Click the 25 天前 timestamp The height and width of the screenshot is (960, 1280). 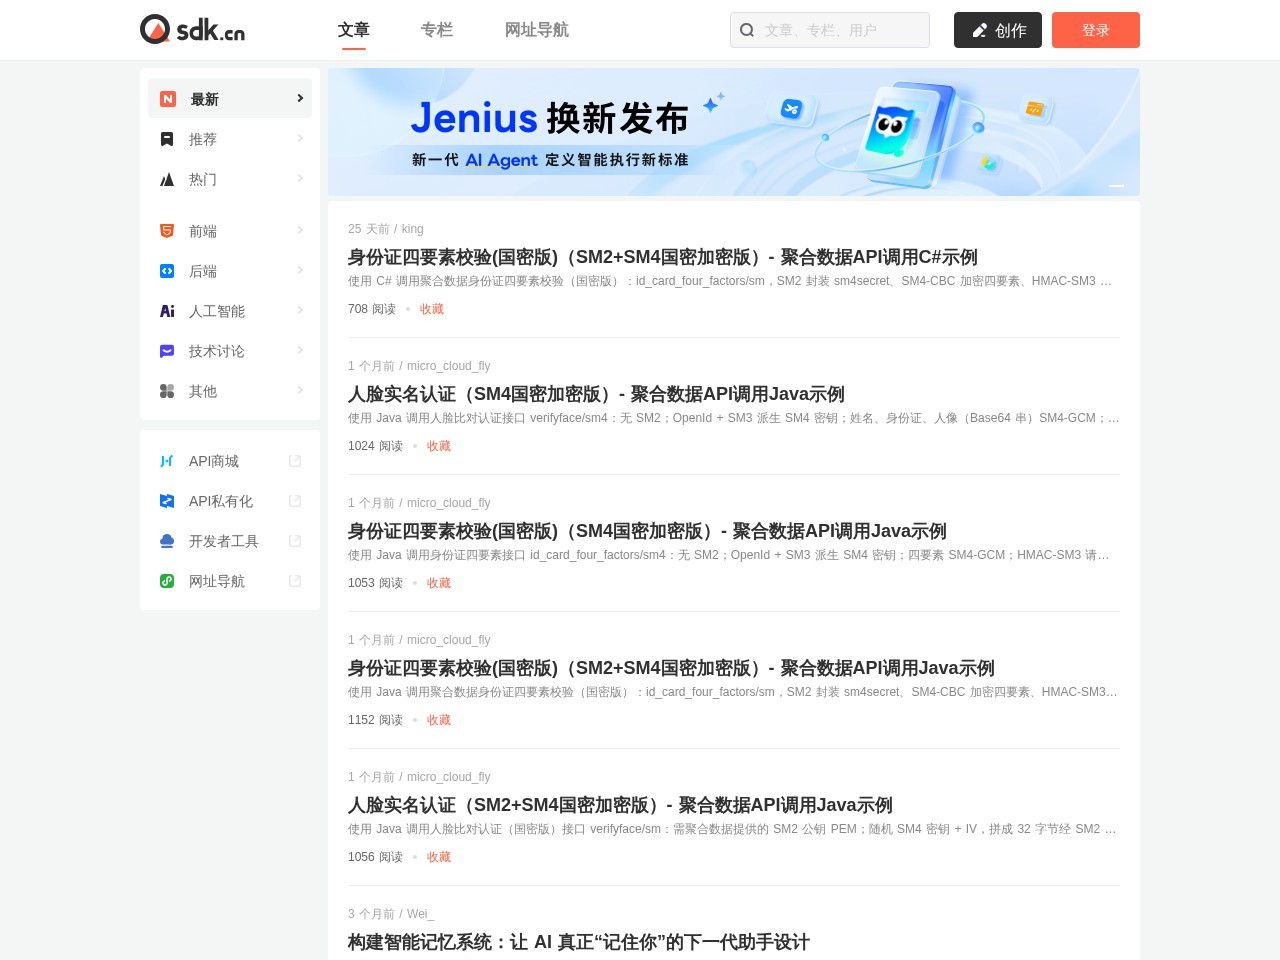click(x=369, y=229)
